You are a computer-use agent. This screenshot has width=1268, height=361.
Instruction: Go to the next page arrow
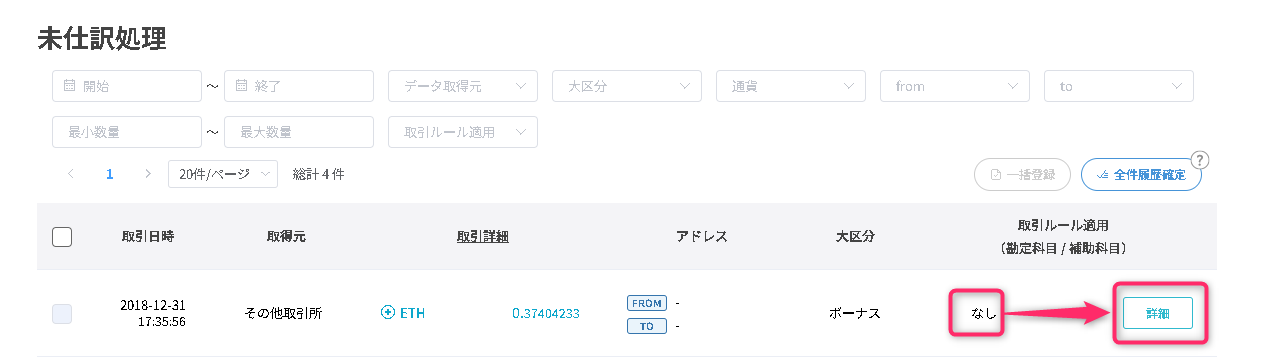point(148,174)
